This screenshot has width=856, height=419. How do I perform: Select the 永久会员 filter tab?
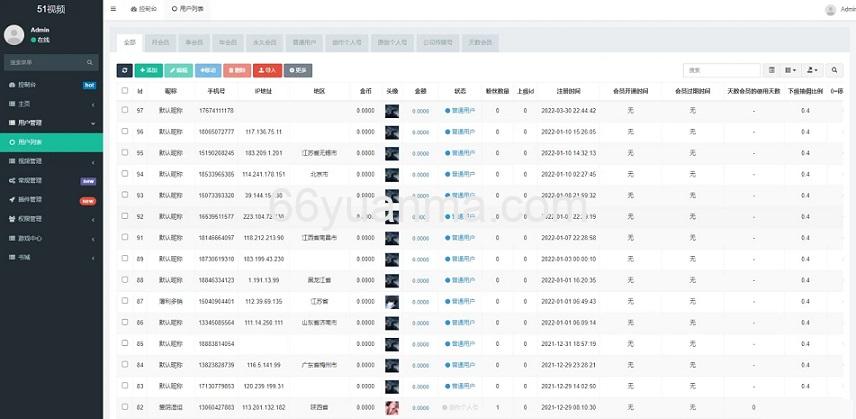pyautogui.click(x=265, y=43)
